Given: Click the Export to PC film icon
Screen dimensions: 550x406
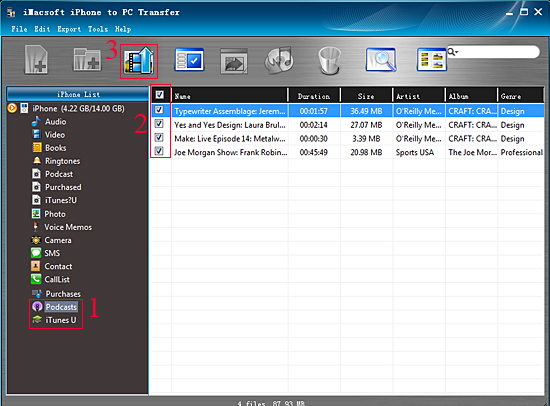Looking at the screenshot, I should click(139, 61).
